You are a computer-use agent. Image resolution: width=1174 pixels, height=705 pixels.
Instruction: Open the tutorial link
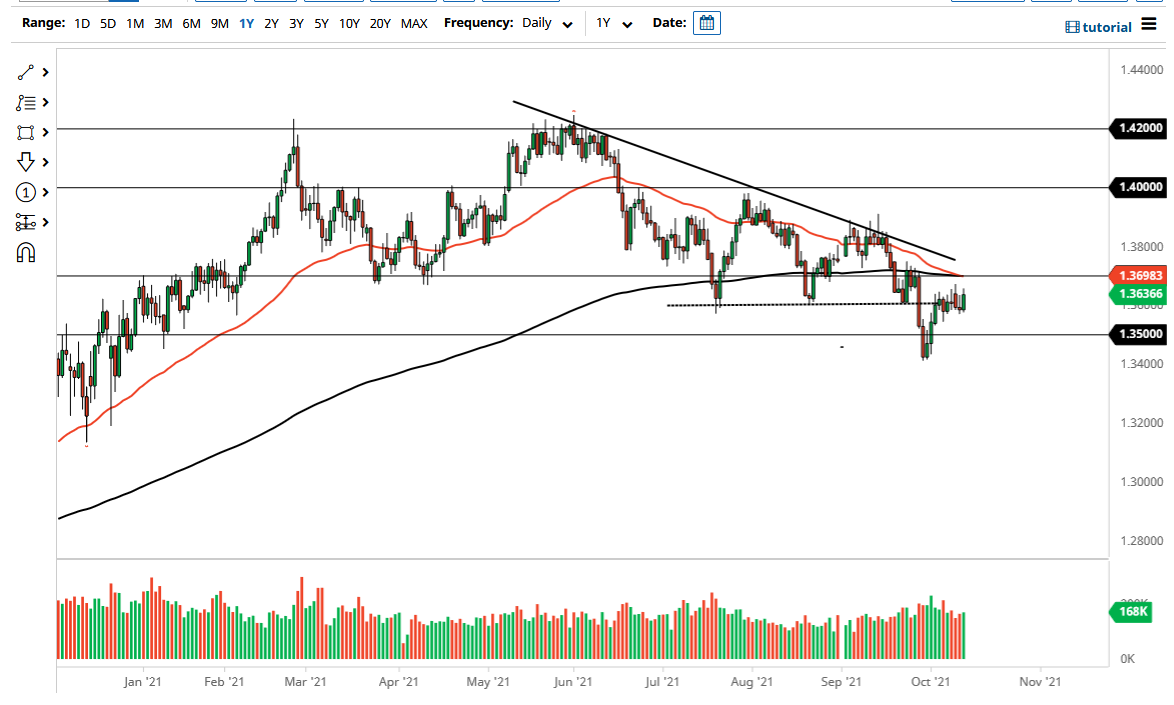tap(1098, 27)
